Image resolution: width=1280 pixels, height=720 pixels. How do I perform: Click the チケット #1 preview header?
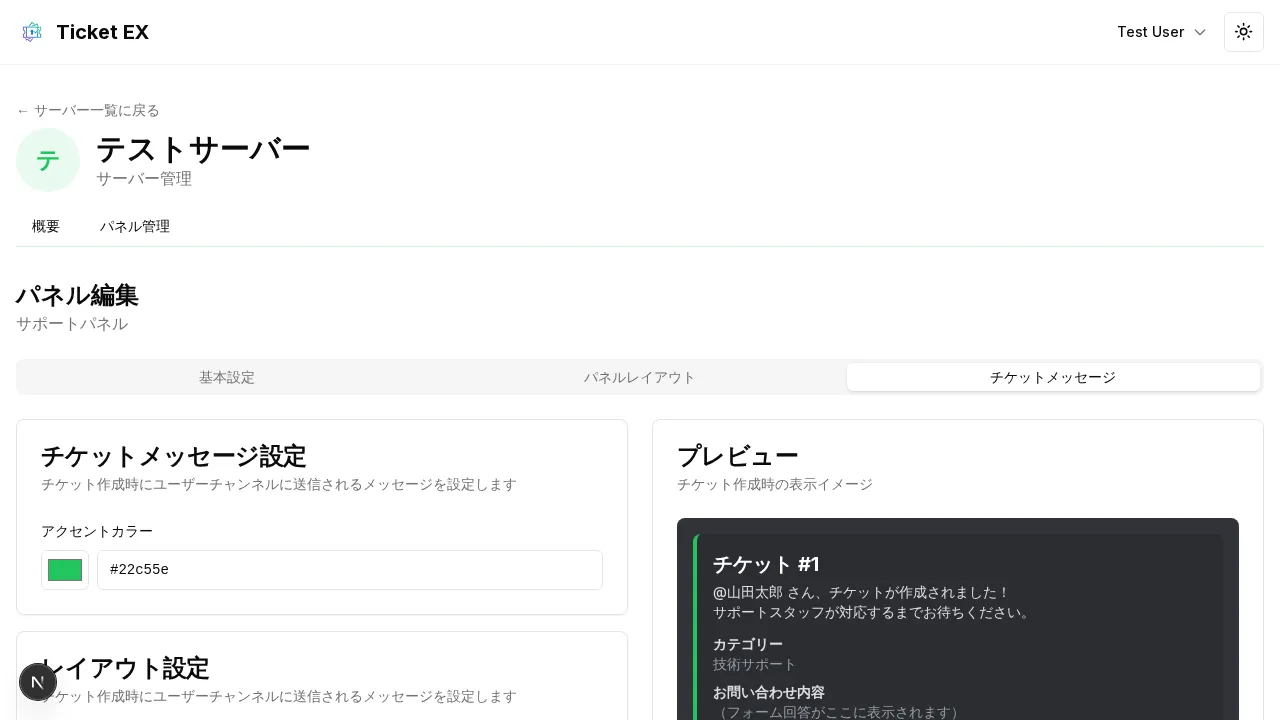coord(766,564)
